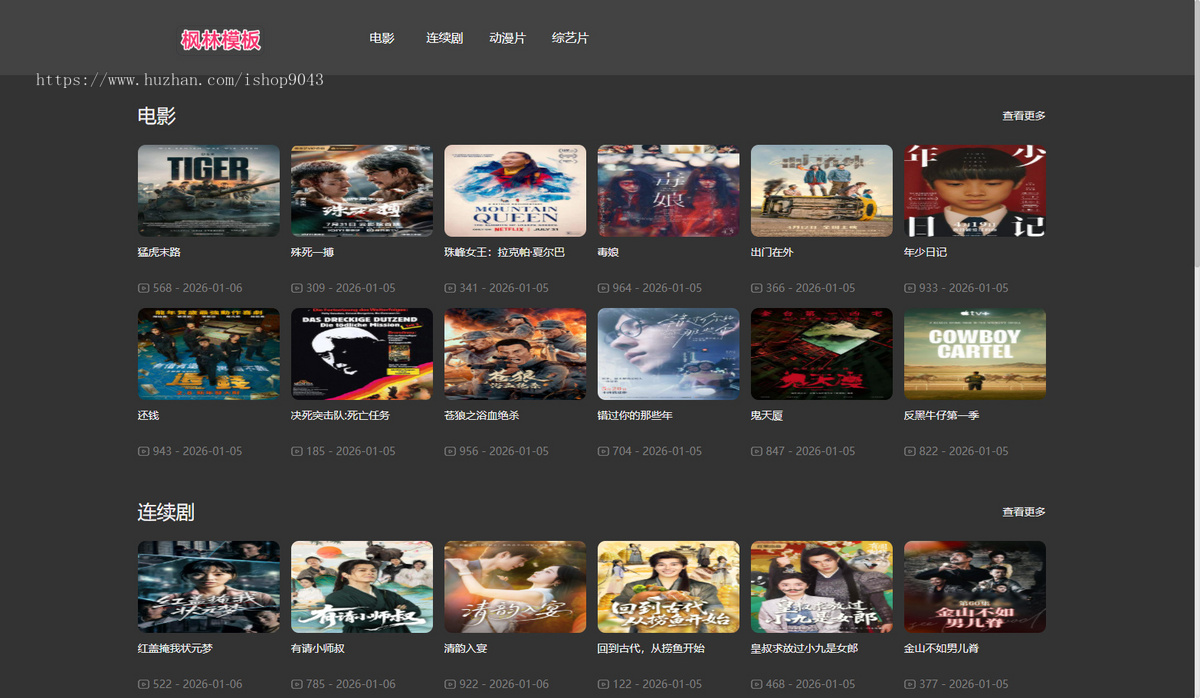Open the 错过你的那些年 poster thumbnail
The width and height of the screenshot is (1200, 698).
669,354
